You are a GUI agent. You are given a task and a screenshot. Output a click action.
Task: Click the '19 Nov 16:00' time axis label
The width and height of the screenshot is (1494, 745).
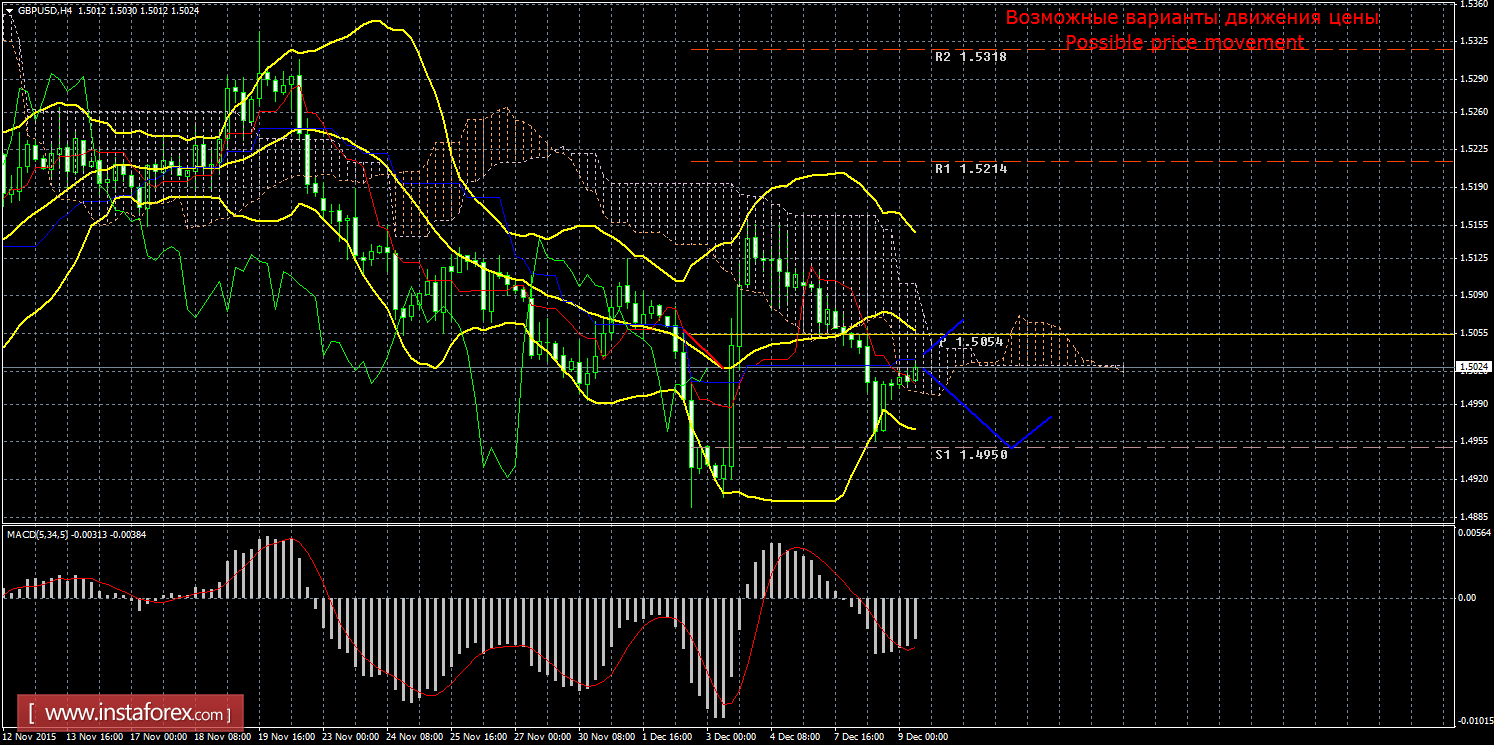click(287, 737)
